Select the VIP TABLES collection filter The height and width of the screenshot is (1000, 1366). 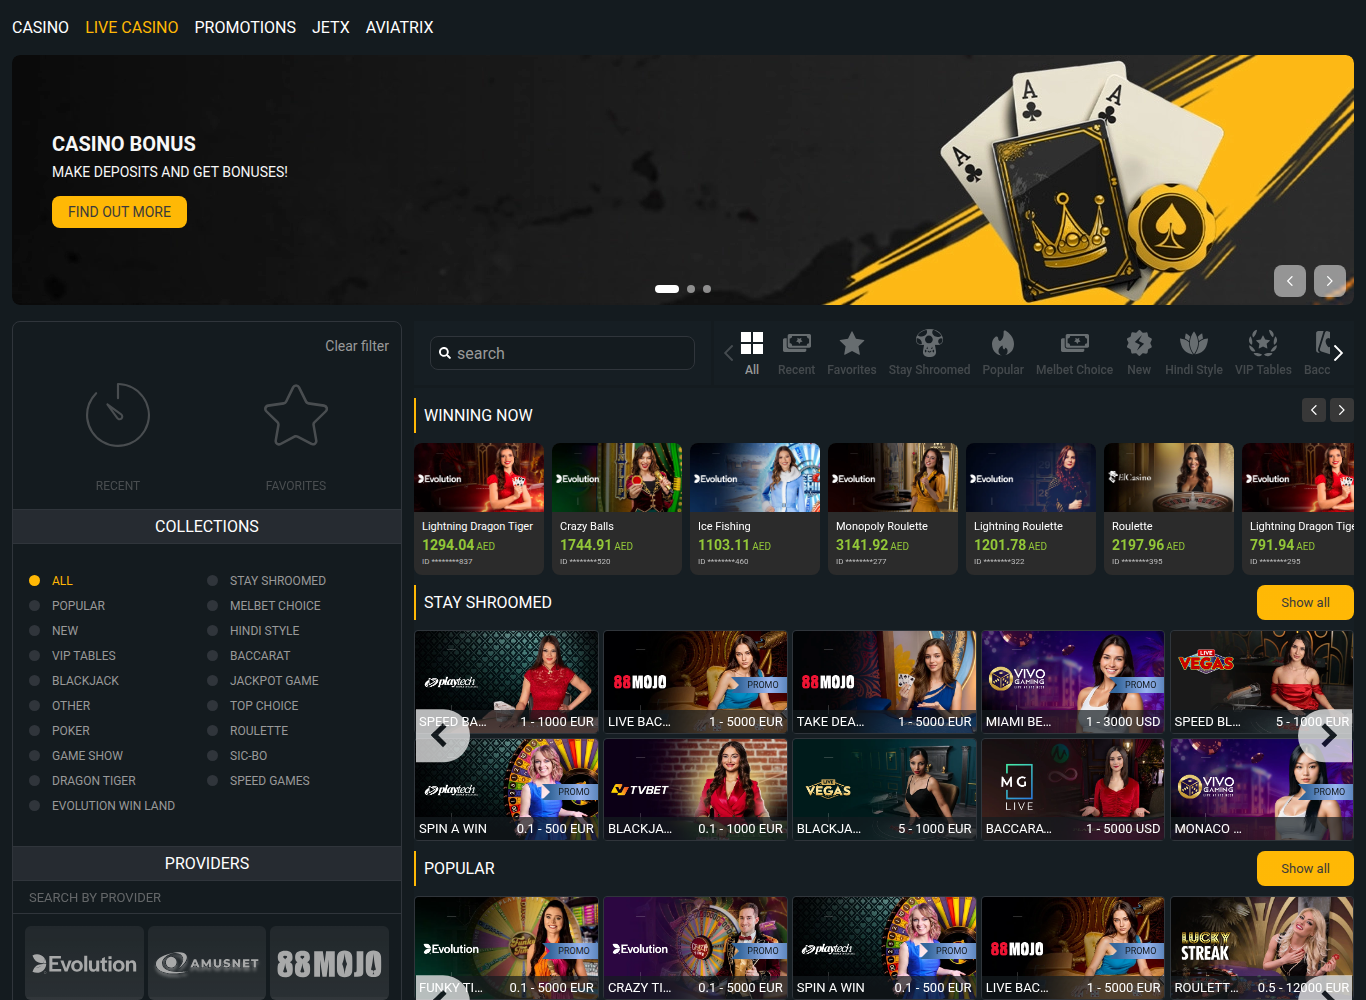click(x=72, y=656)
